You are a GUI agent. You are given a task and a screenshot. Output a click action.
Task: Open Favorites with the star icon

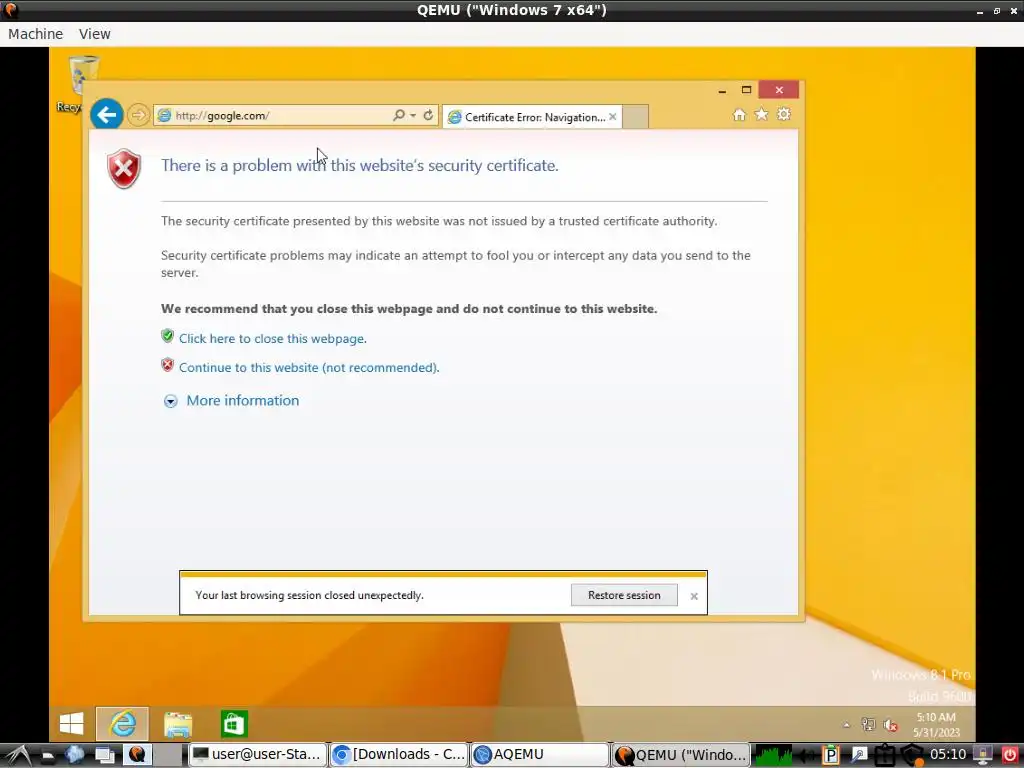click(x=761, y=115)
